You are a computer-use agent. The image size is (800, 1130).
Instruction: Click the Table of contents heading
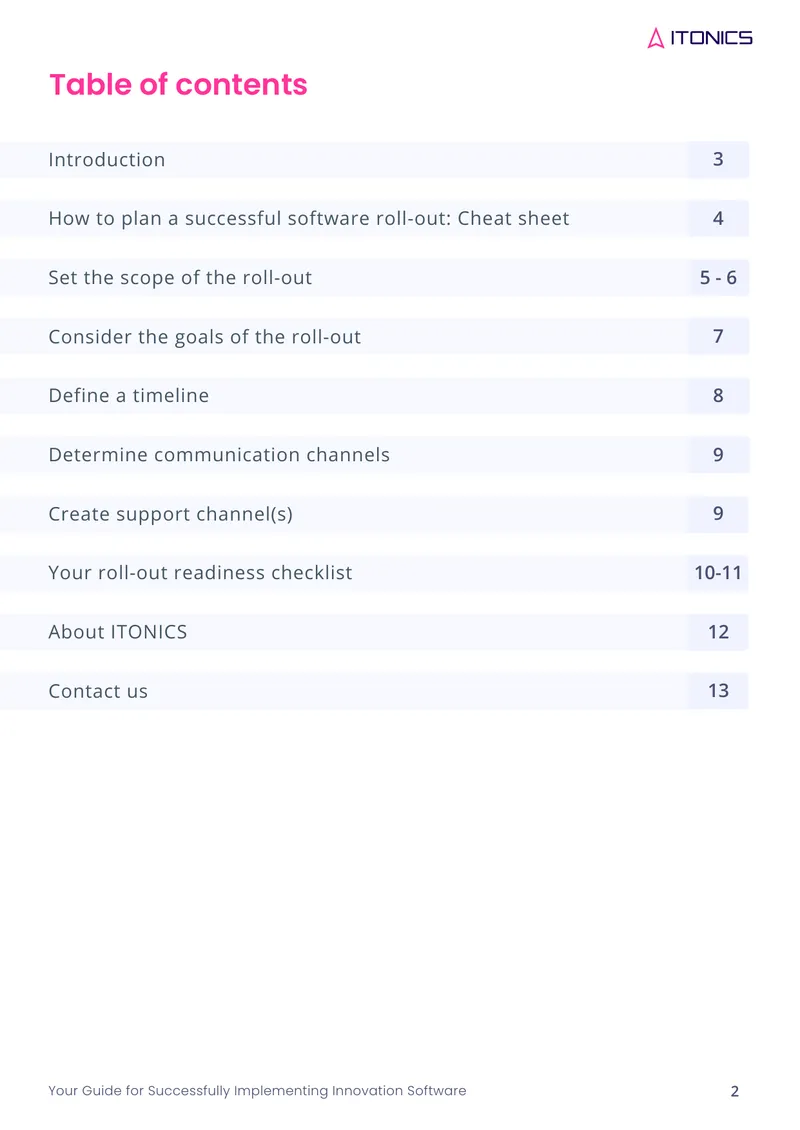(178, 84)
